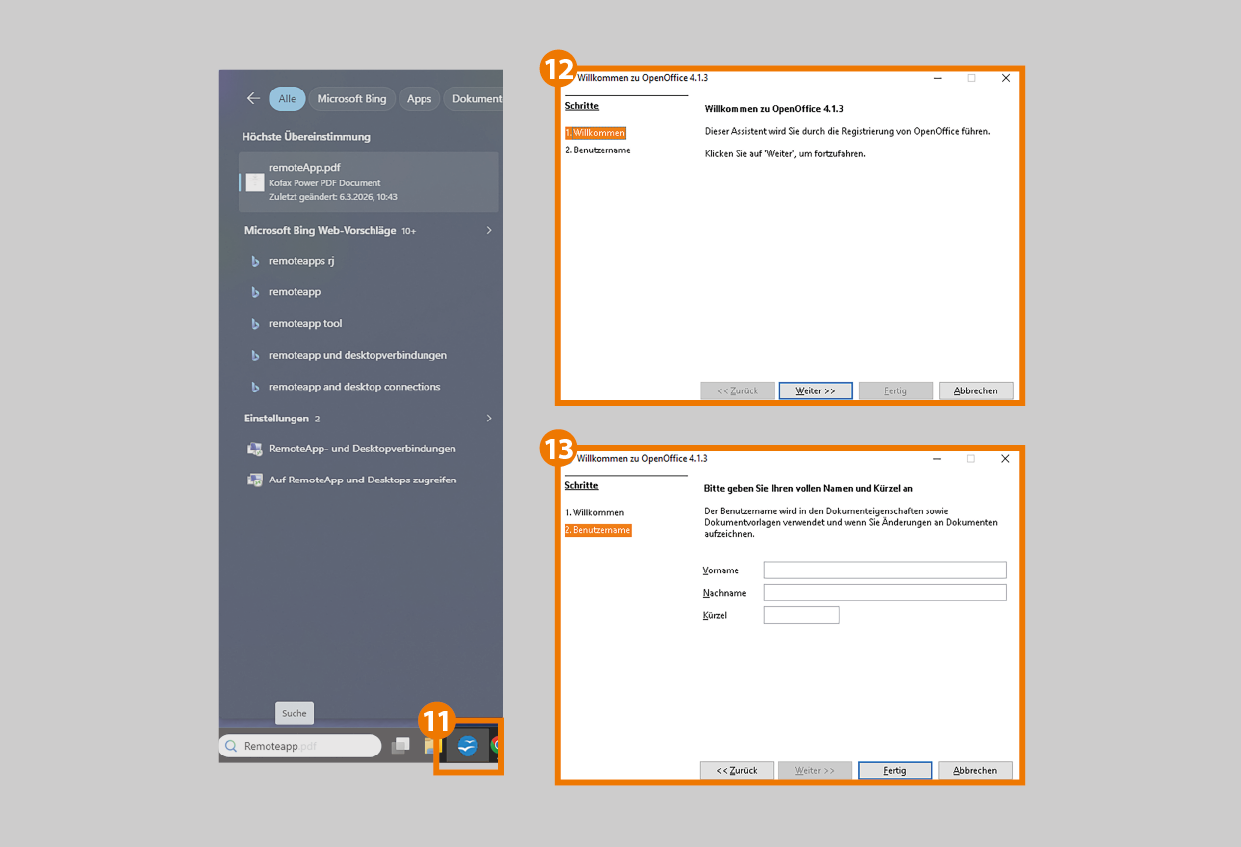This screenshot has width=1241, height=847.
Task: Switch to the 'Dokumente' filter tab
Action: tap(474, 99)
